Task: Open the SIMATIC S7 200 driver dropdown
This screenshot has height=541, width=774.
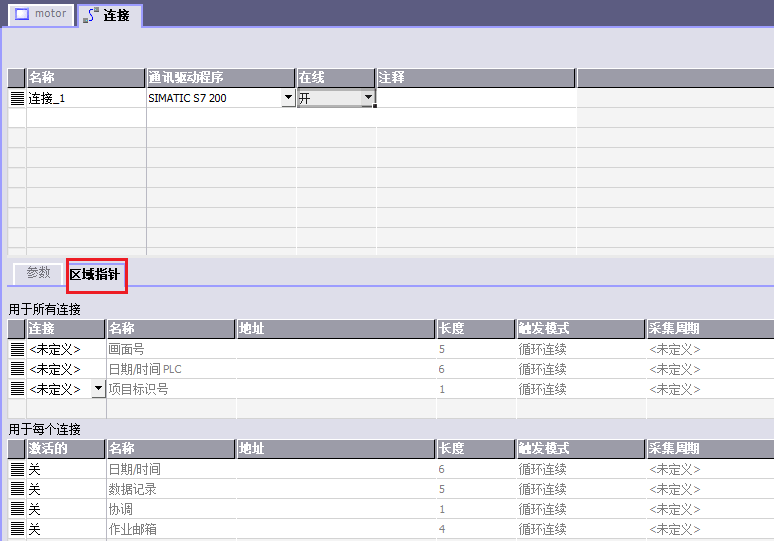Action: [x=289, y=98]
